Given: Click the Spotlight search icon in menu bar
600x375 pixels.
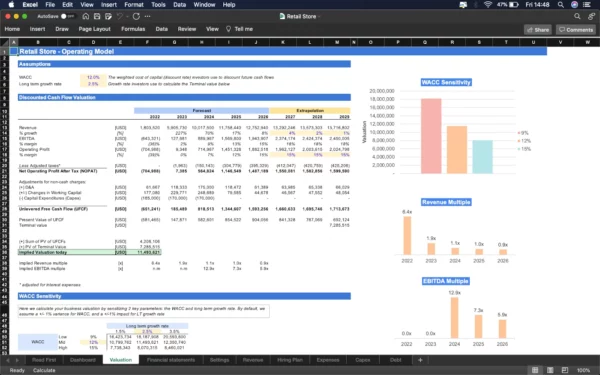Looking at the screenshot, I should 561,5.
